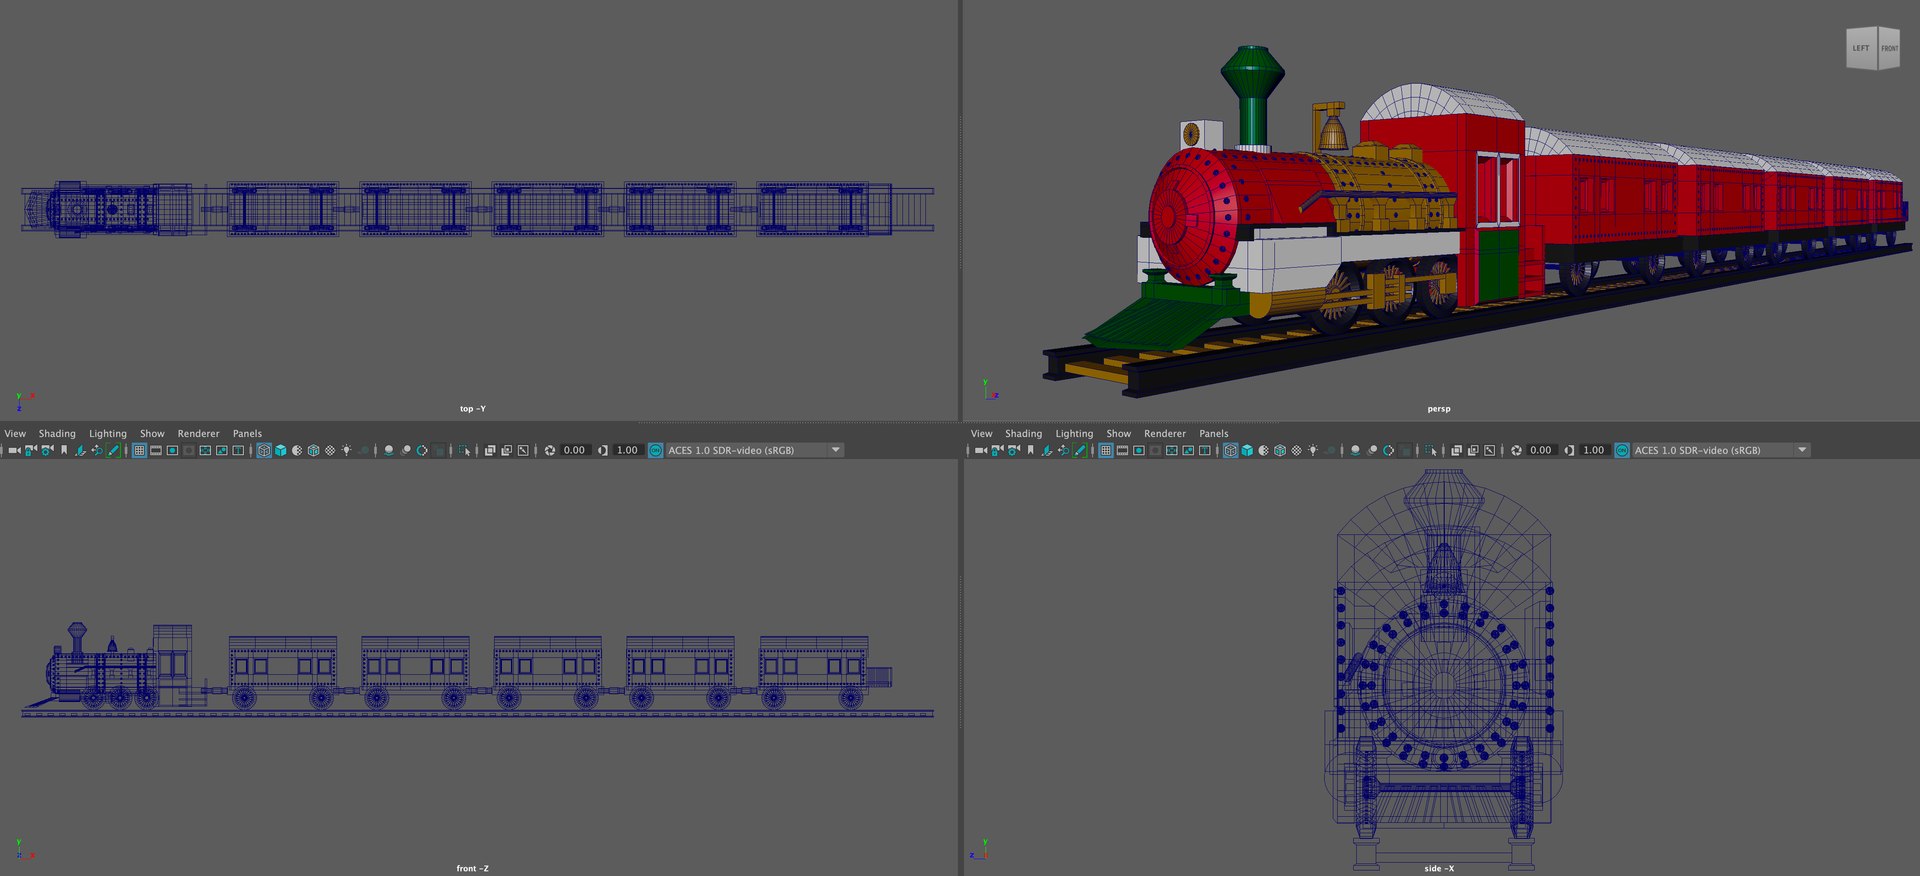1920x876 pixels.
Task: Toggle X-ray mode in front view toolbar
Action: 490,450
